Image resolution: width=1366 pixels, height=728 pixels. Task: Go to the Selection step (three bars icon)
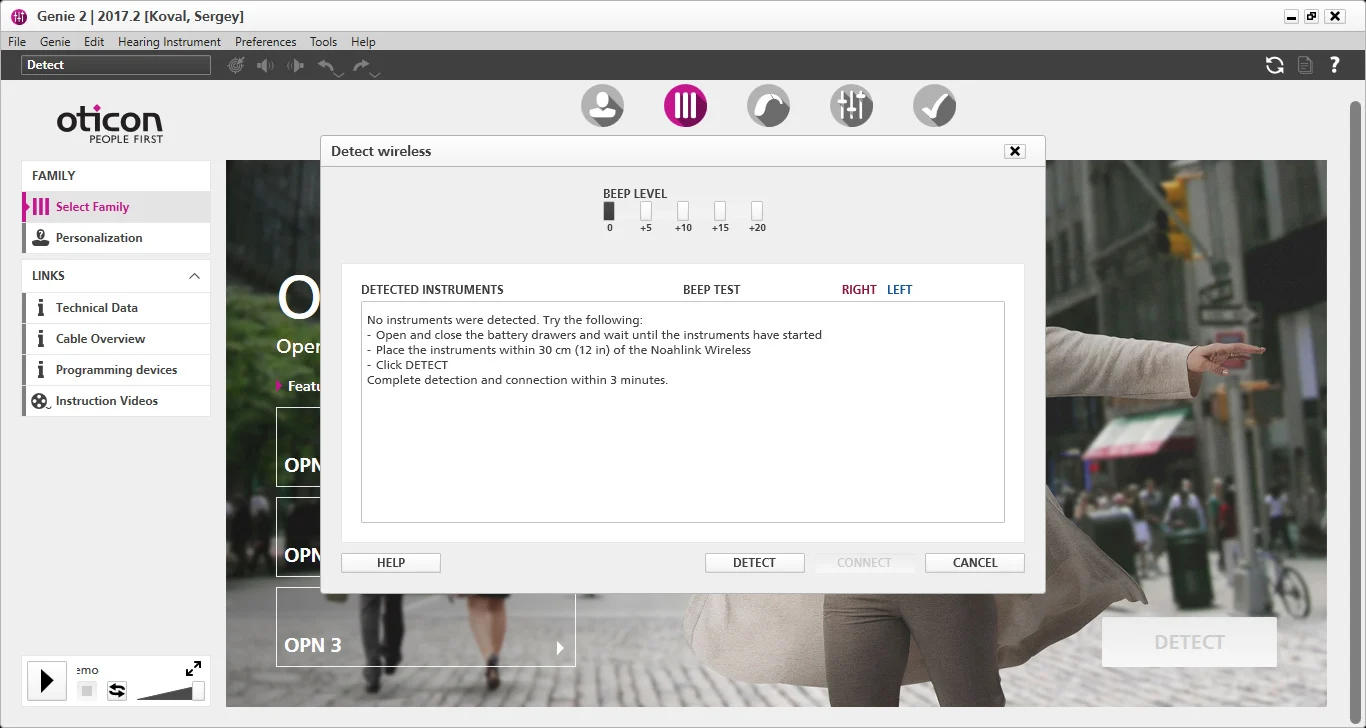point(685,105)
